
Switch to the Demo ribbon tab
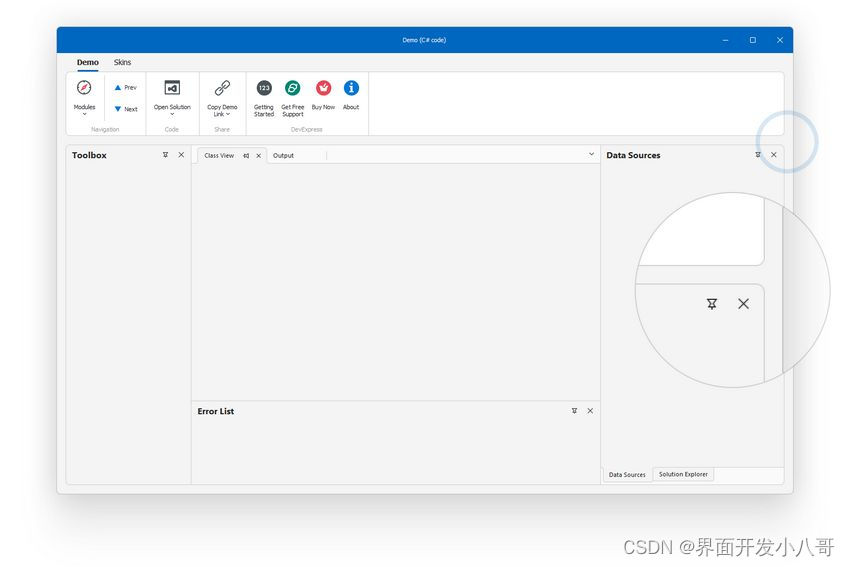[x=87, y=62]
